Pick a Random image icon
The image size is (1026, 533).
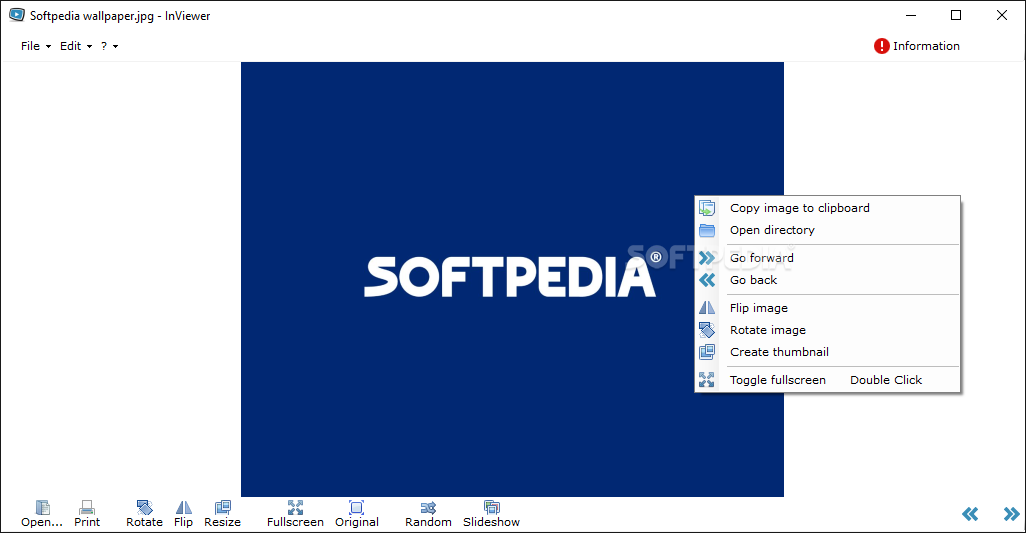pyautogui.click(x=428, y=507)
